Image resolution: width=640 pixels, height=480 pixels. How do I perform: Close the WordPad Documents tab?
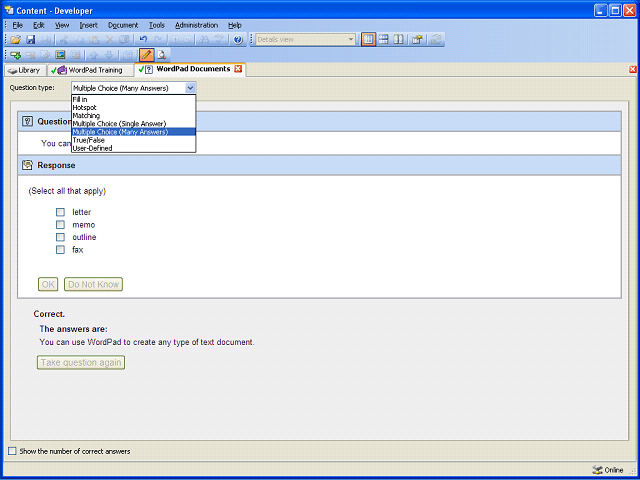238,69
